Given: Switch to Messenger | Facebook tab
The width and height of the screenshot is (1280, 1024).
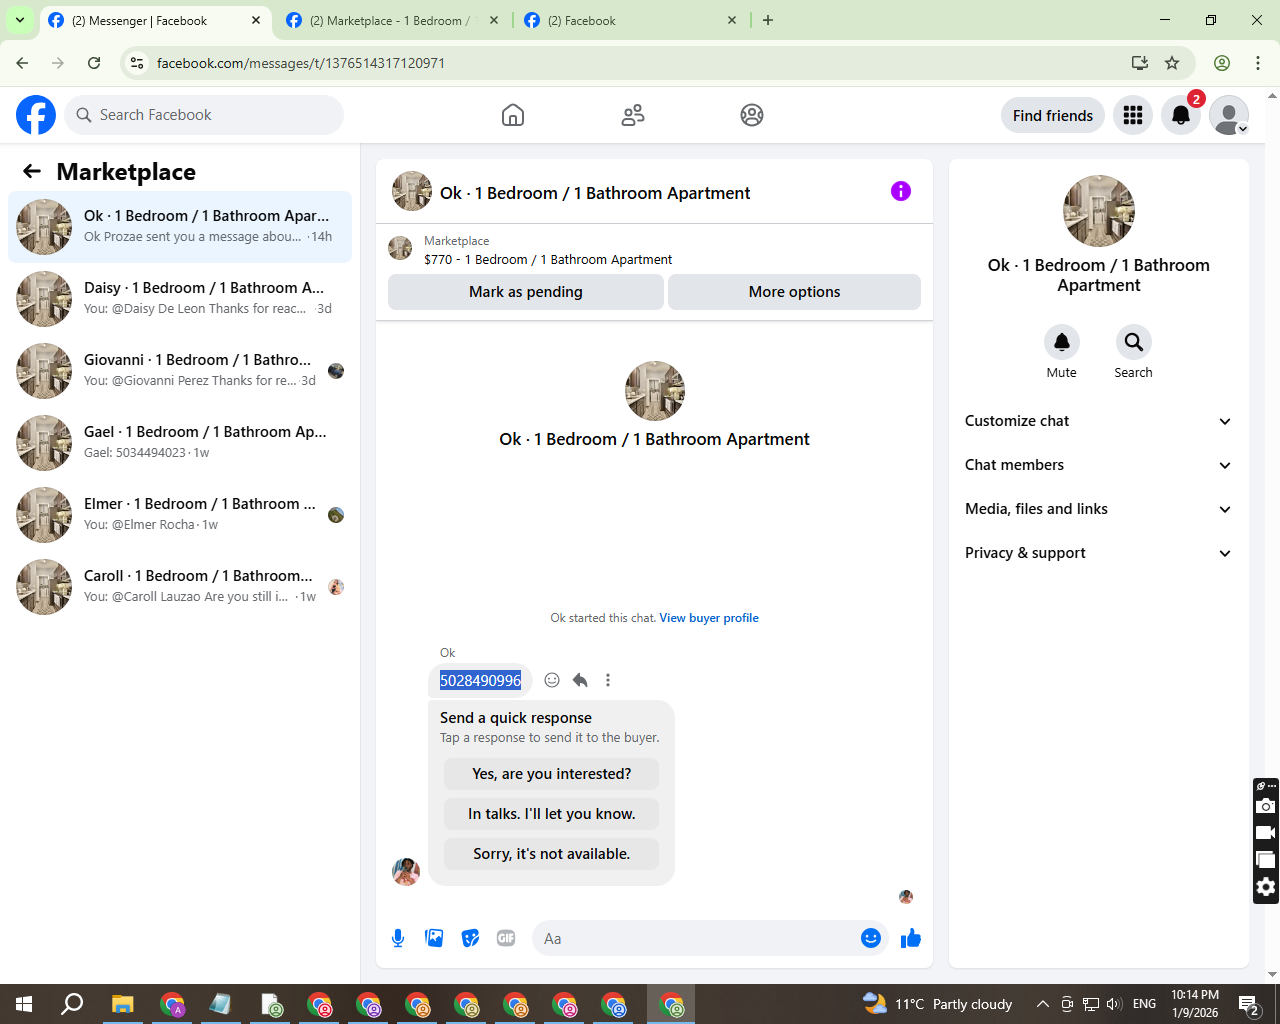Looking at the screenshot, I should pos(155,20).
